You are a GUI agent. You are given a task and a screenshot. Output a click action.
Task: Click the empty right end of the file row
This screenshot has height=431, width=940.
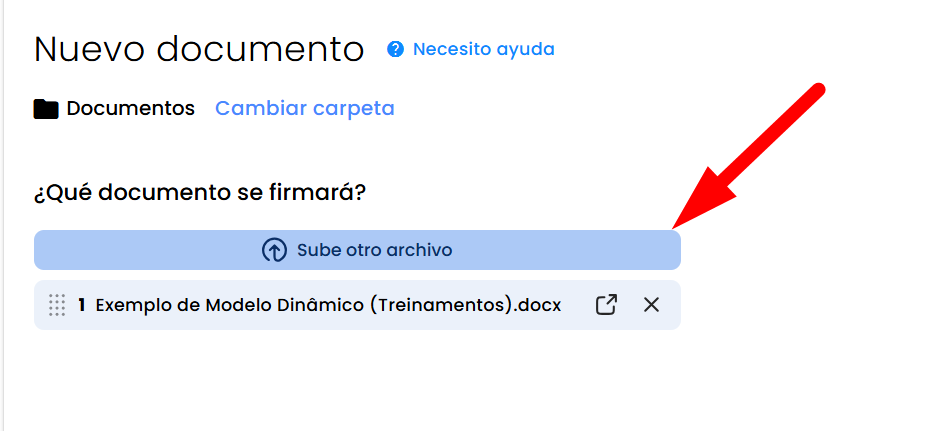671,305
